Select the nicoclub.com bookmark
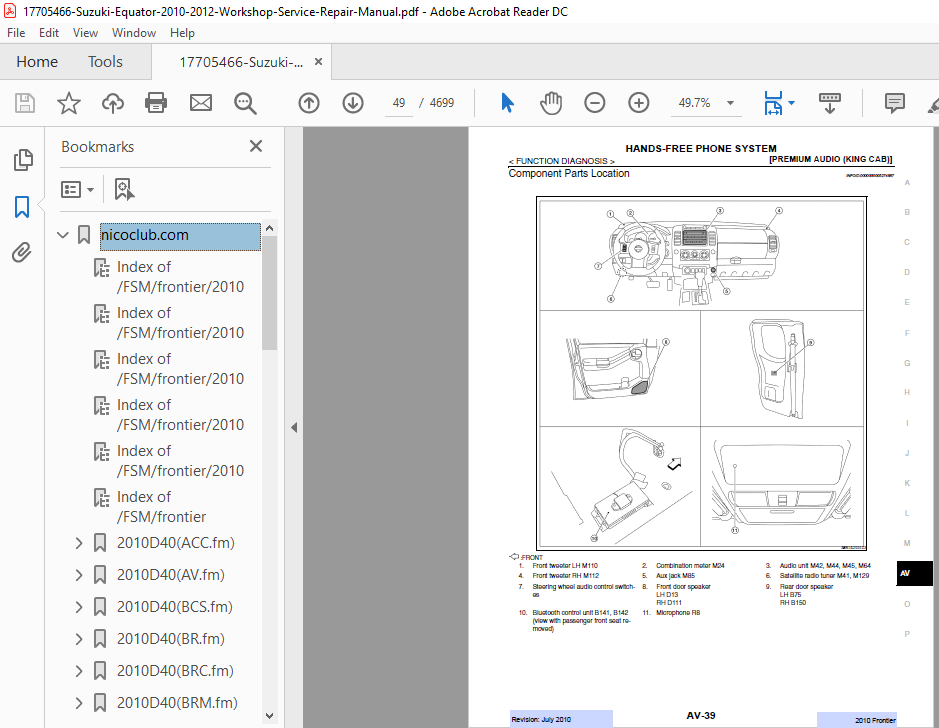The height and width of the screenshot is (728, 939). click(180, 235)
